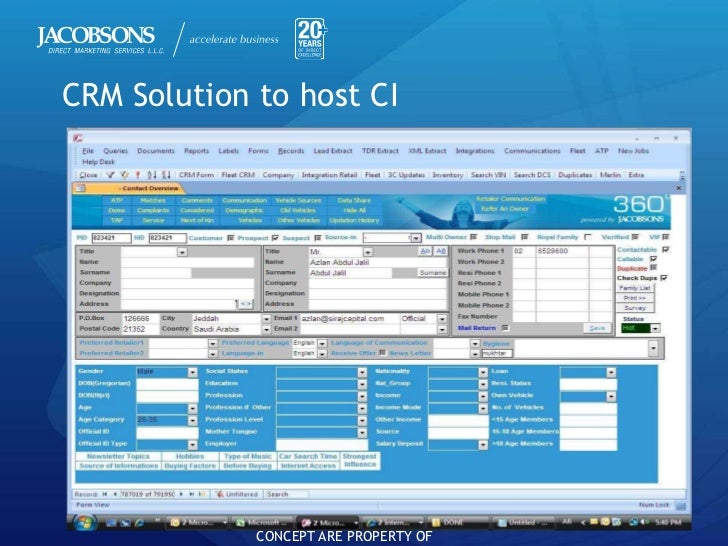Screen dimensions: 728x546
Task: Open the Preferred Retailer1 dropdown
Action: tap(213, 343)
